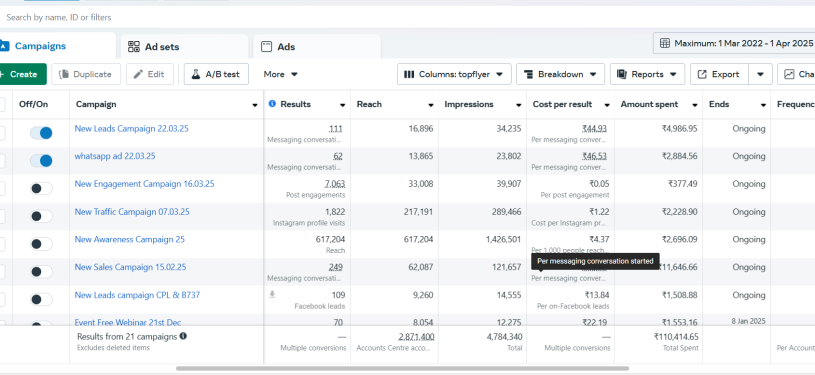Start an A/B test

coord(216,74)
